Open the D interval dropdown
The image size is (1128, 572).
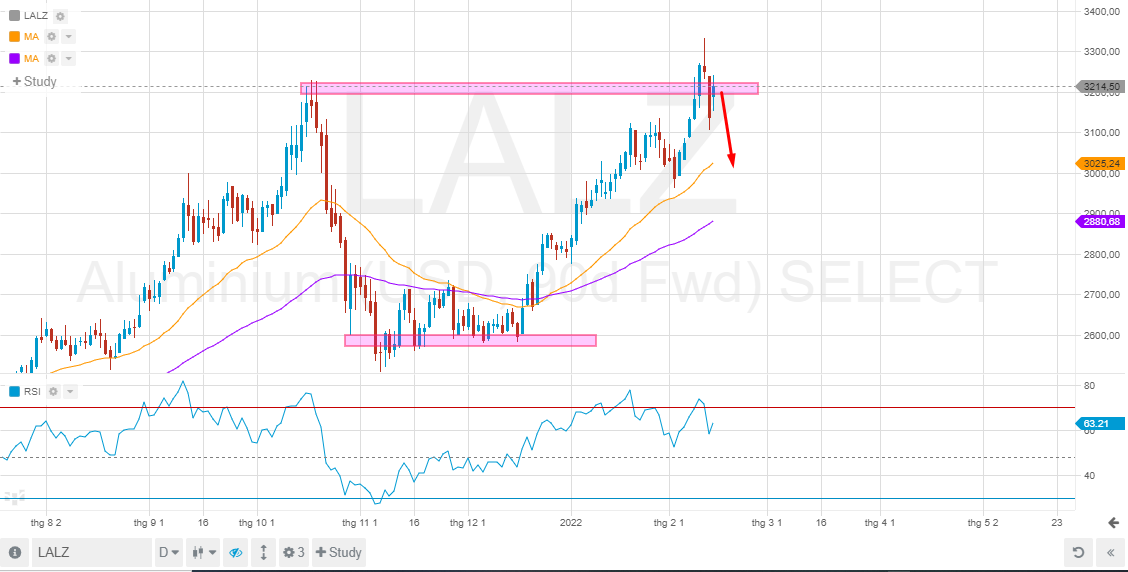pos(168,553)
